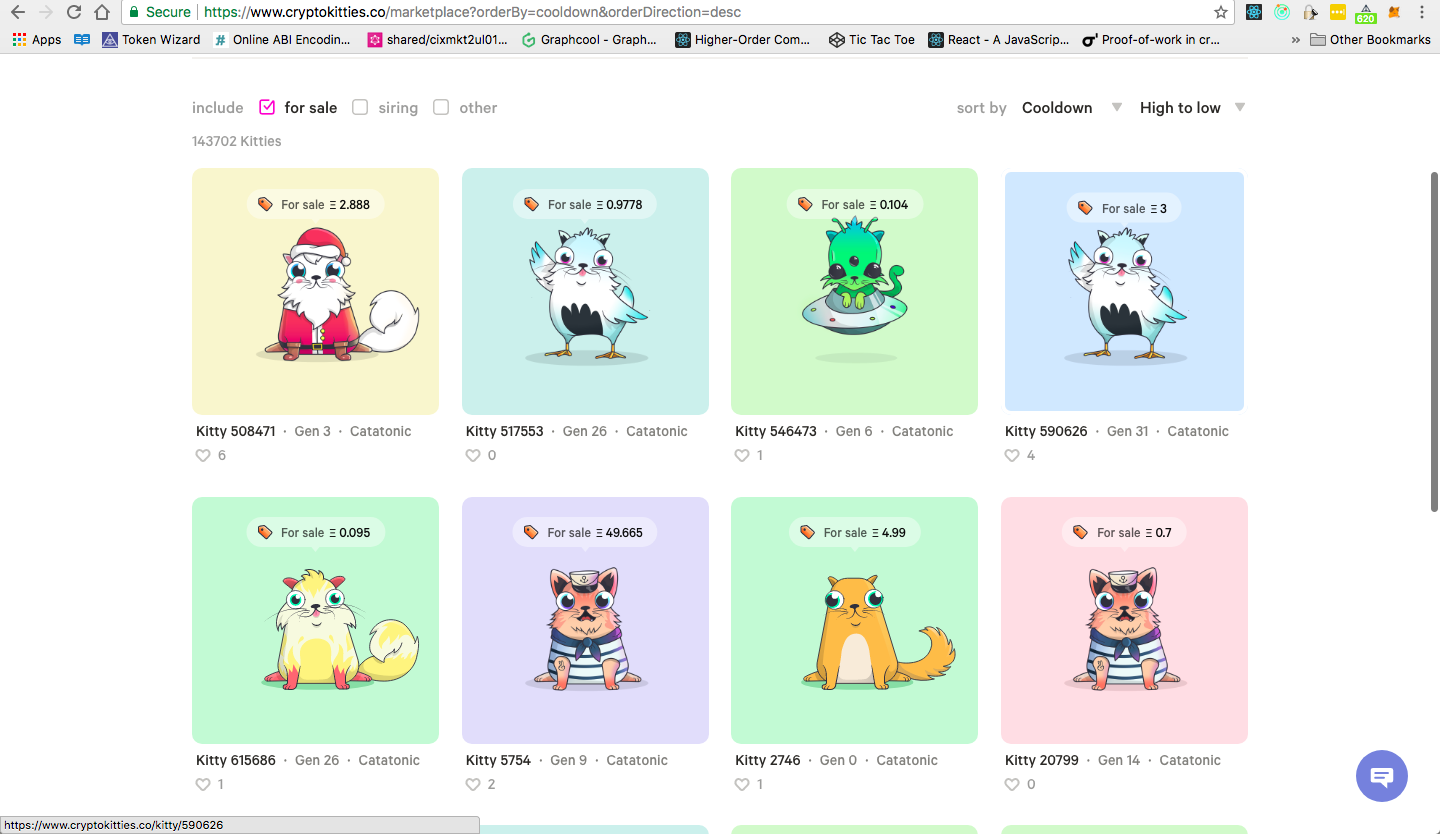Click the Kitty 2746 title text
This screenshot has width=1440, height=834.
click(768, 760)
